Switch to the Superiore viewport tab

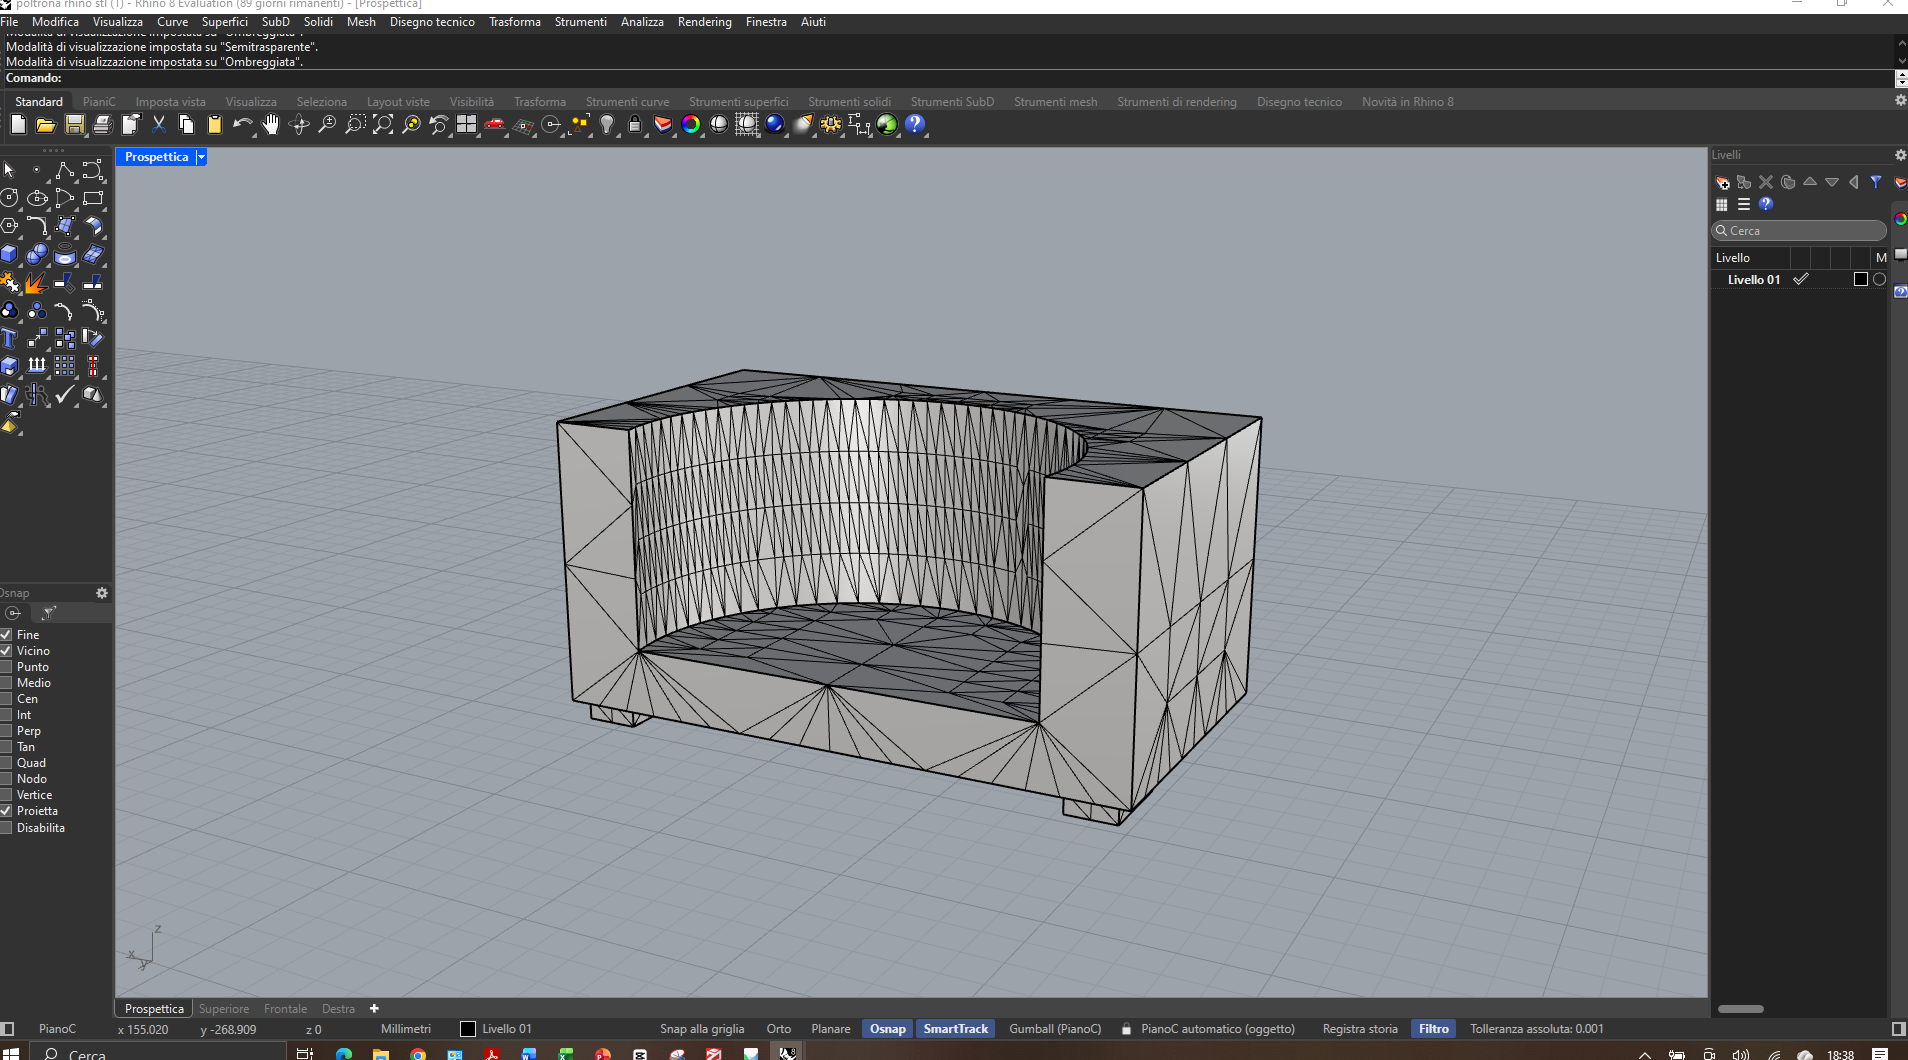click(x=224, y=1009)
